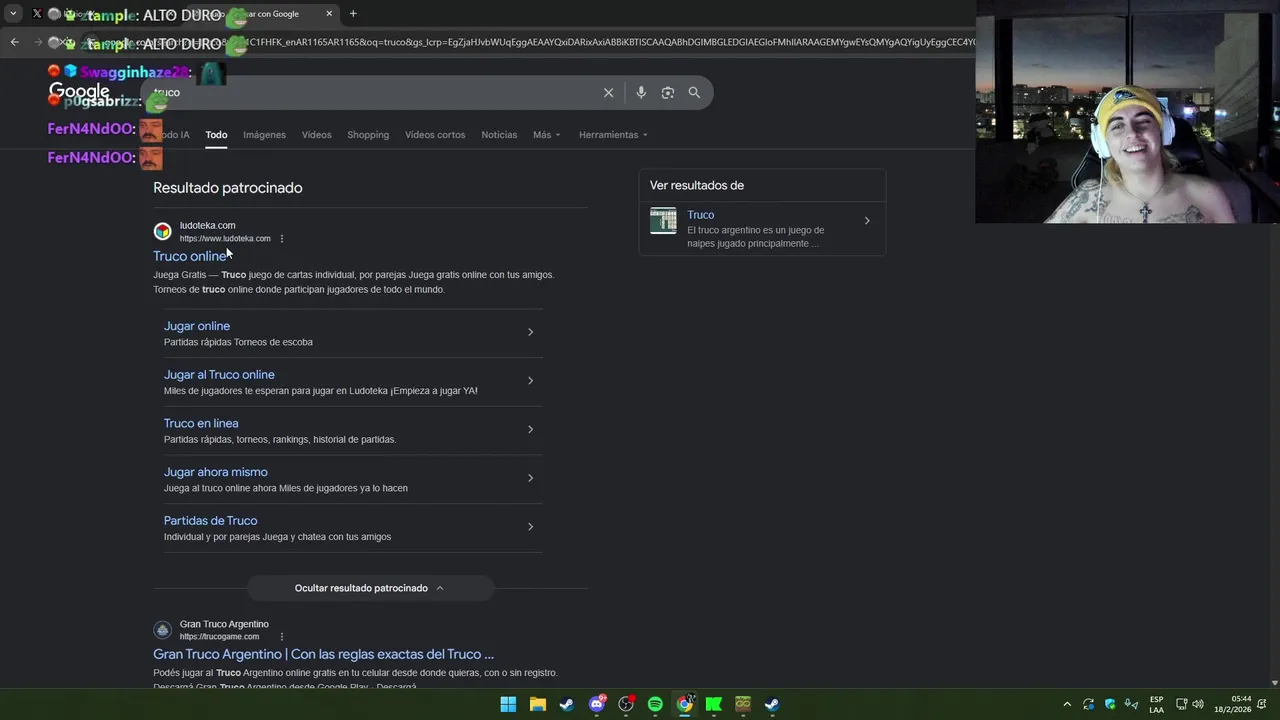Click the page vertical scrollbar down arrow
The height and width of the screenshot is (720, 1280).
pyautogui.click(x=1273, y=683)
